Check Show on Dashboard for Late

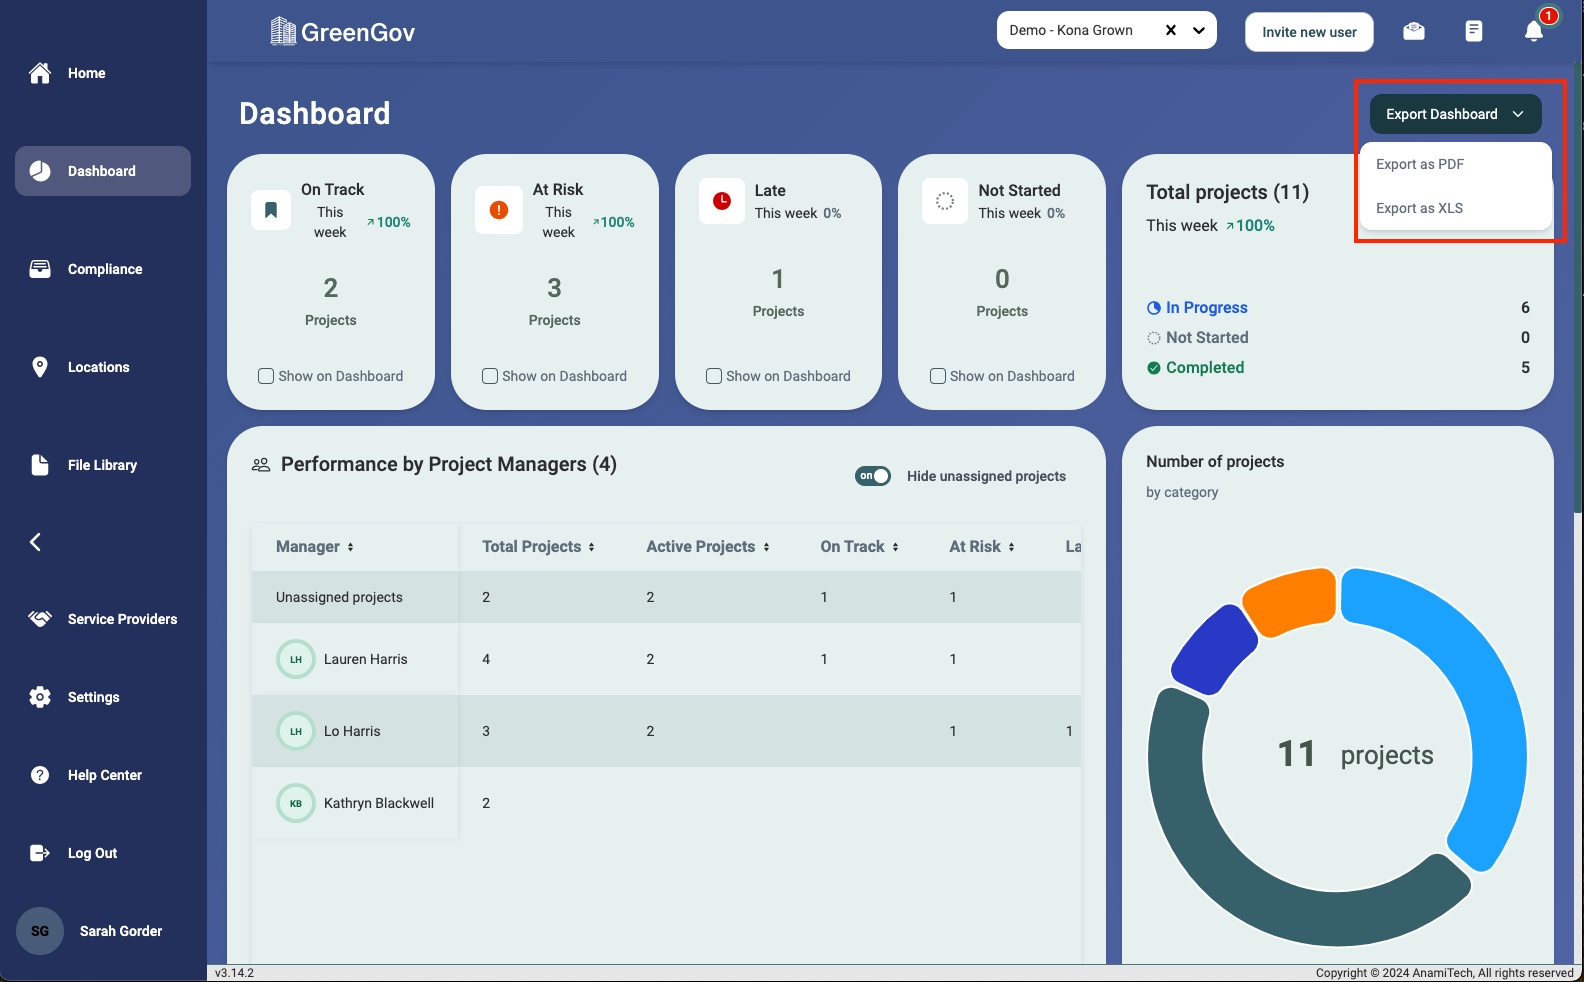(x=714, y=376)
